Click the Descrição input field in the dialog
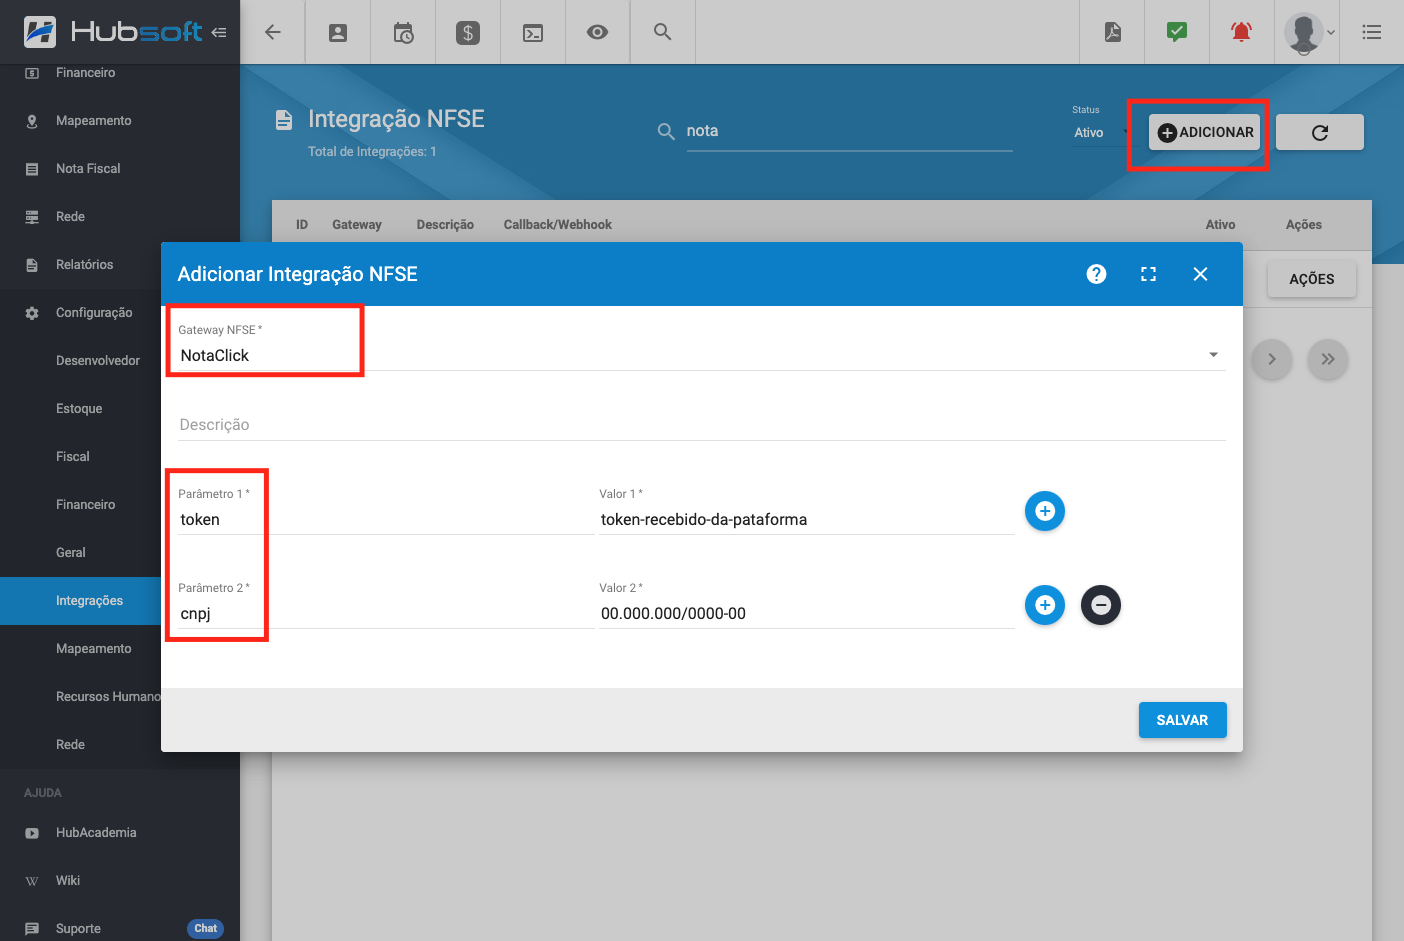The width and height of the screenshot is (1404, 941). click(x=700, y=425)
